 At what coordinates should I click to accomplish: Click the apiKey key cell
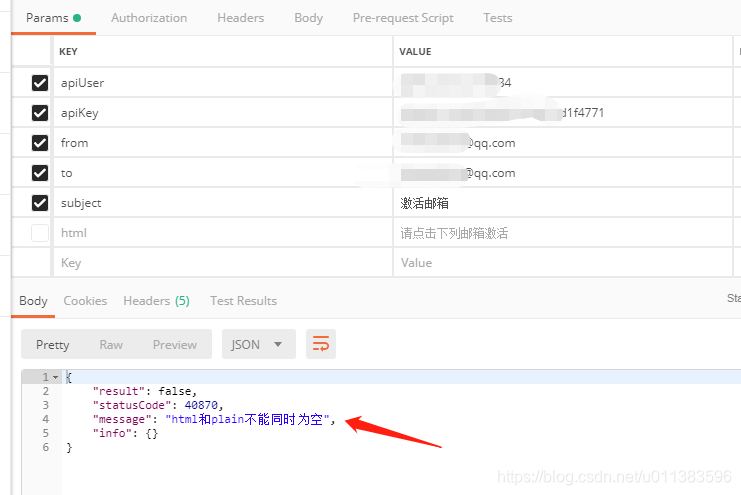(x=223, y=113)
